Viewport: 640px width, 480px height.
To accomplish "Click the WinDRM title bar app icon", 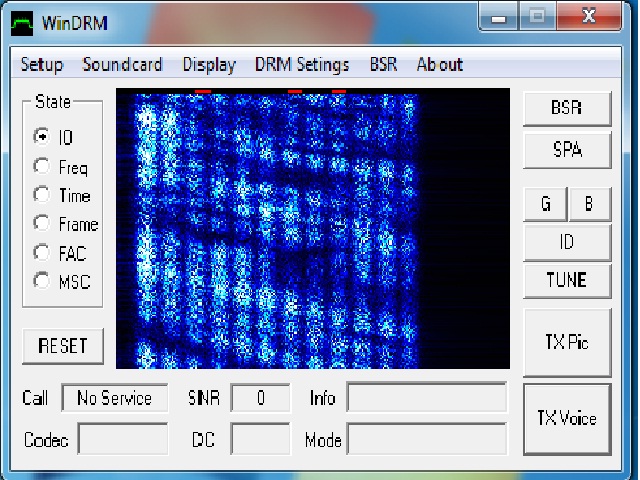I will (x=22, y=21).
